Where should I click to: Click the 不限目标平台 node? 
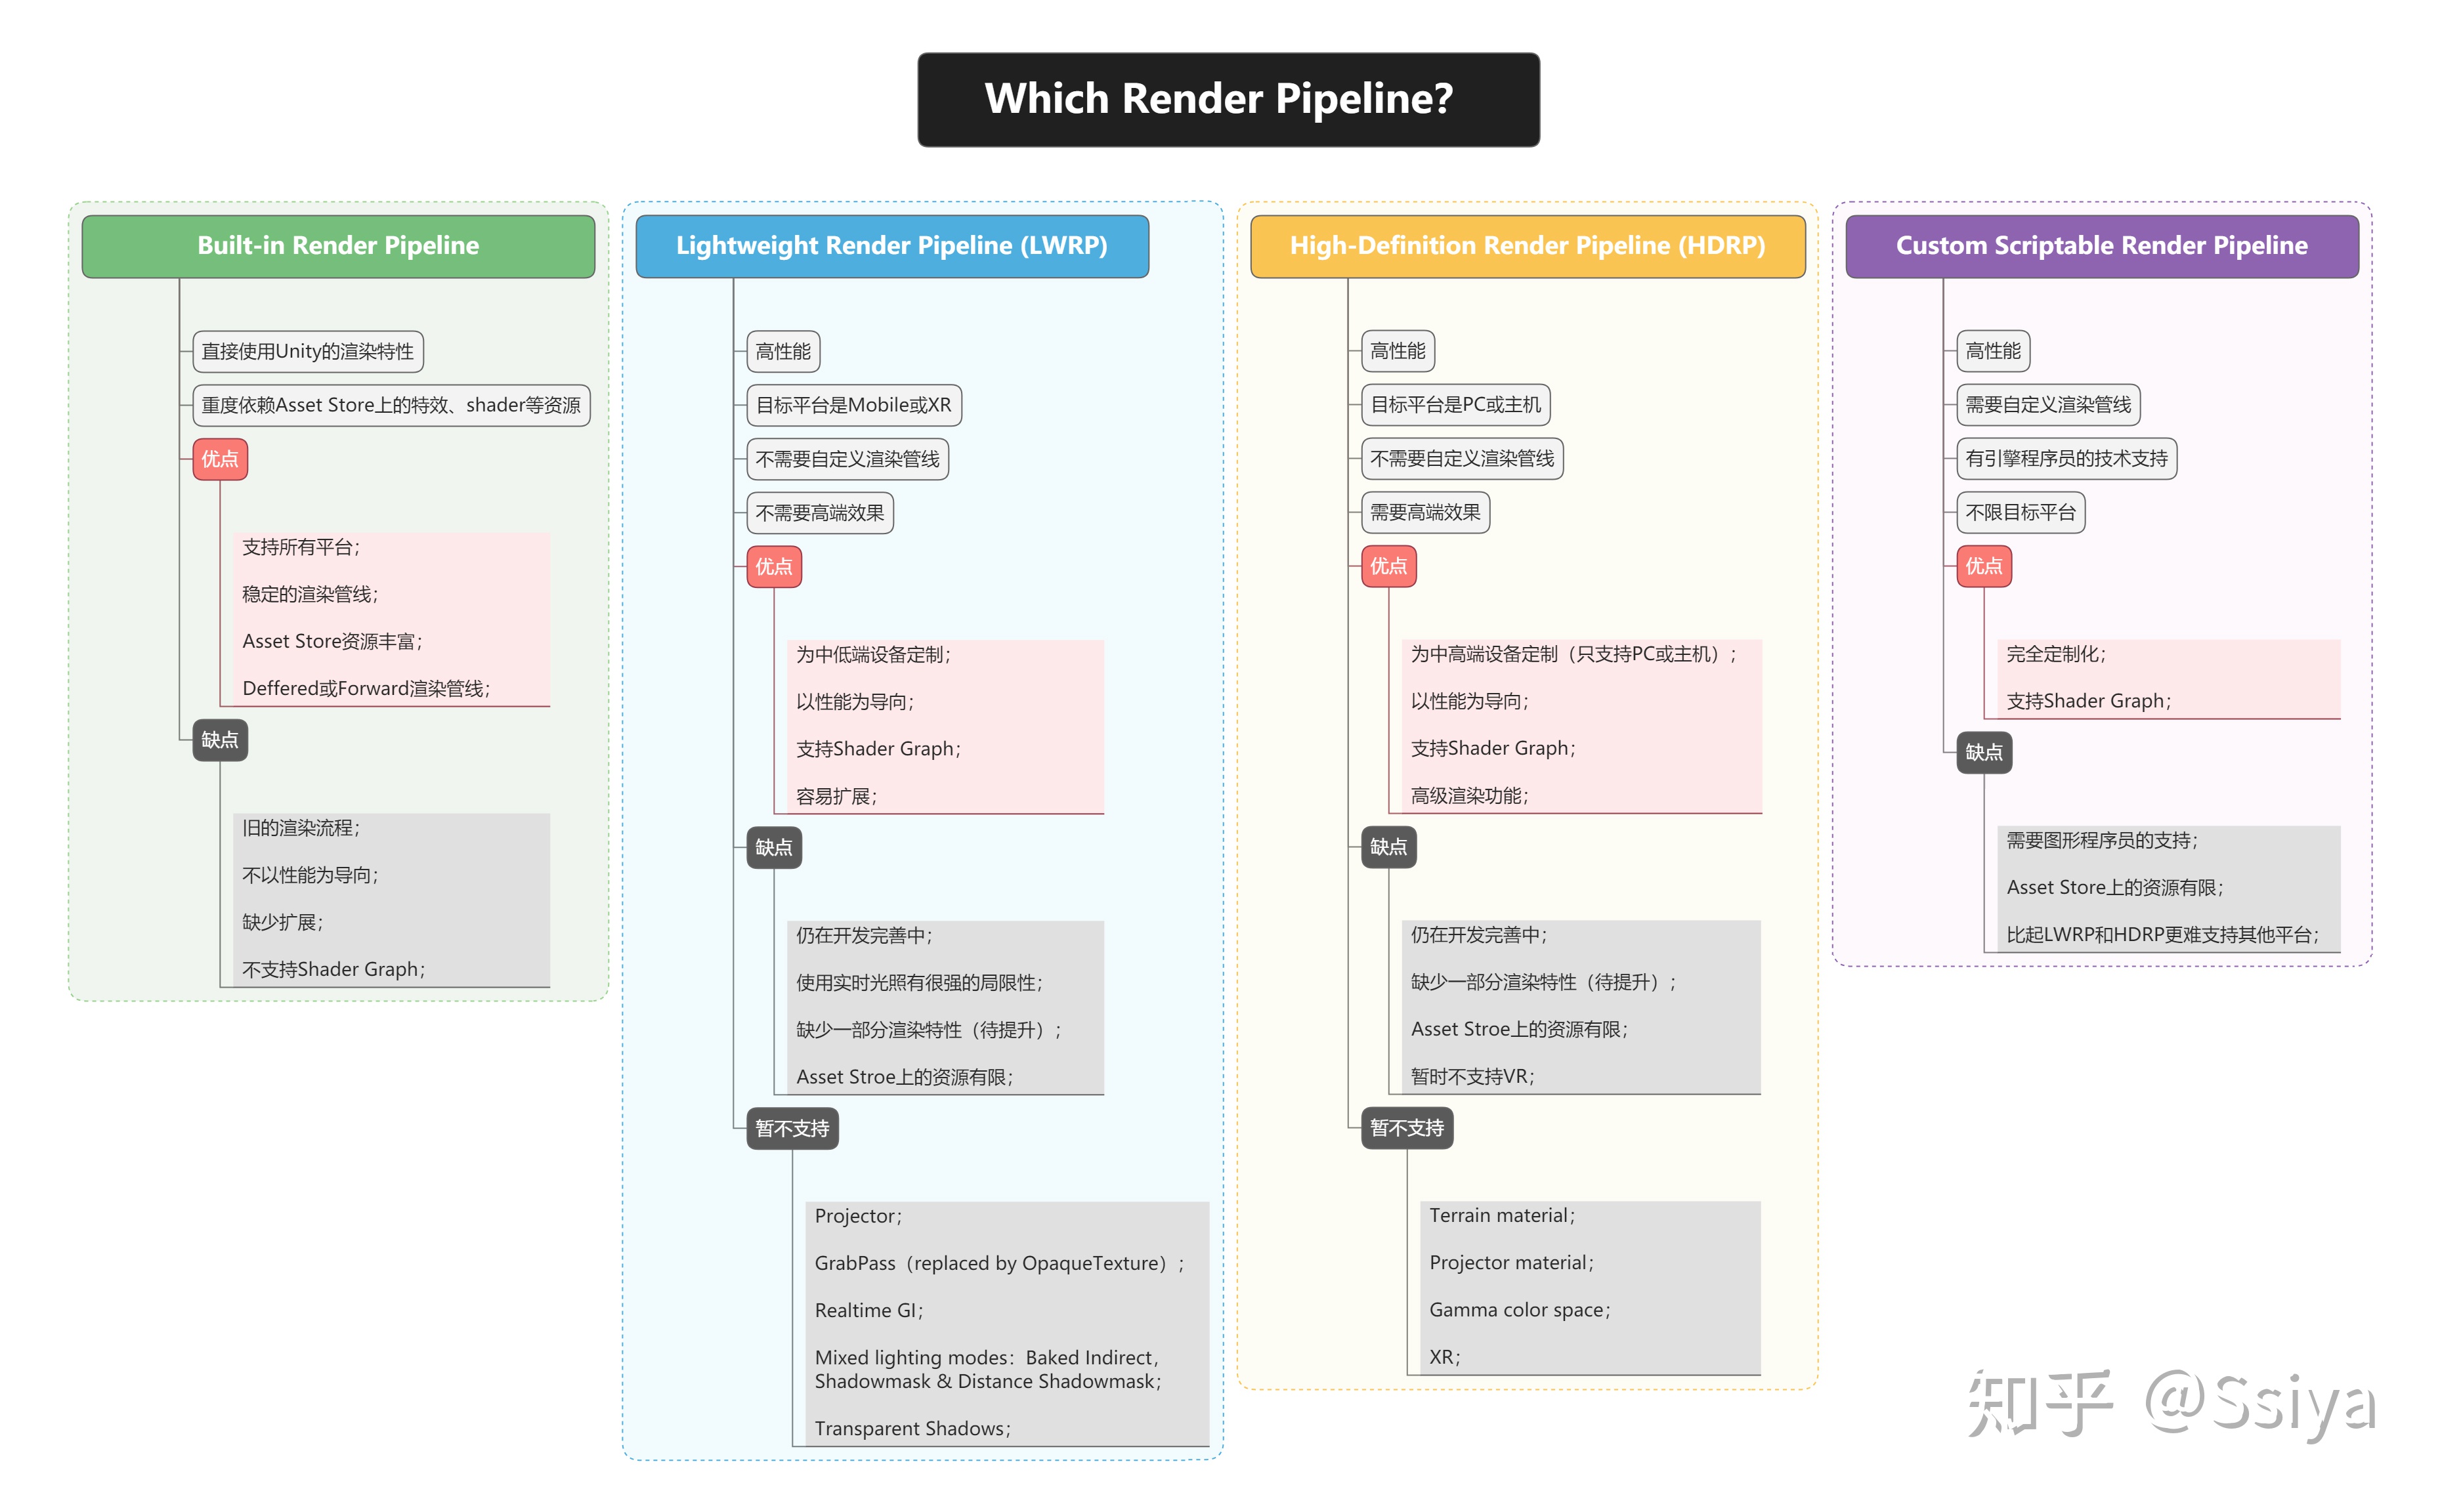coord(2019,513)
